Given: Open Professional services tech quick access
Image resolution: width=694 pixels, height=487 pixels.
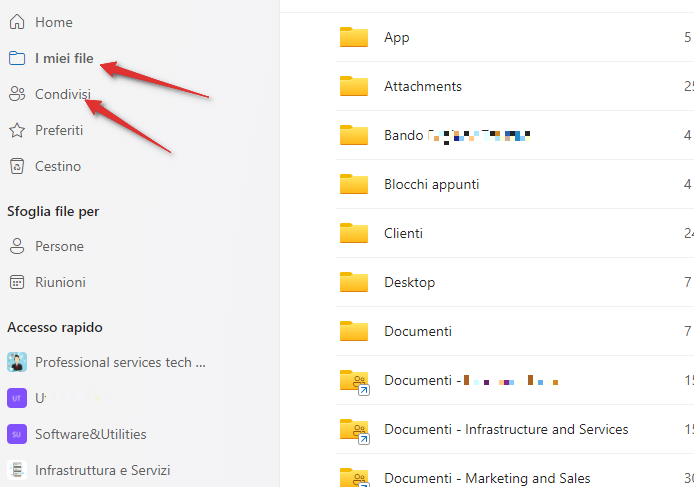Looking at the screenshot, I should (120, 362).
